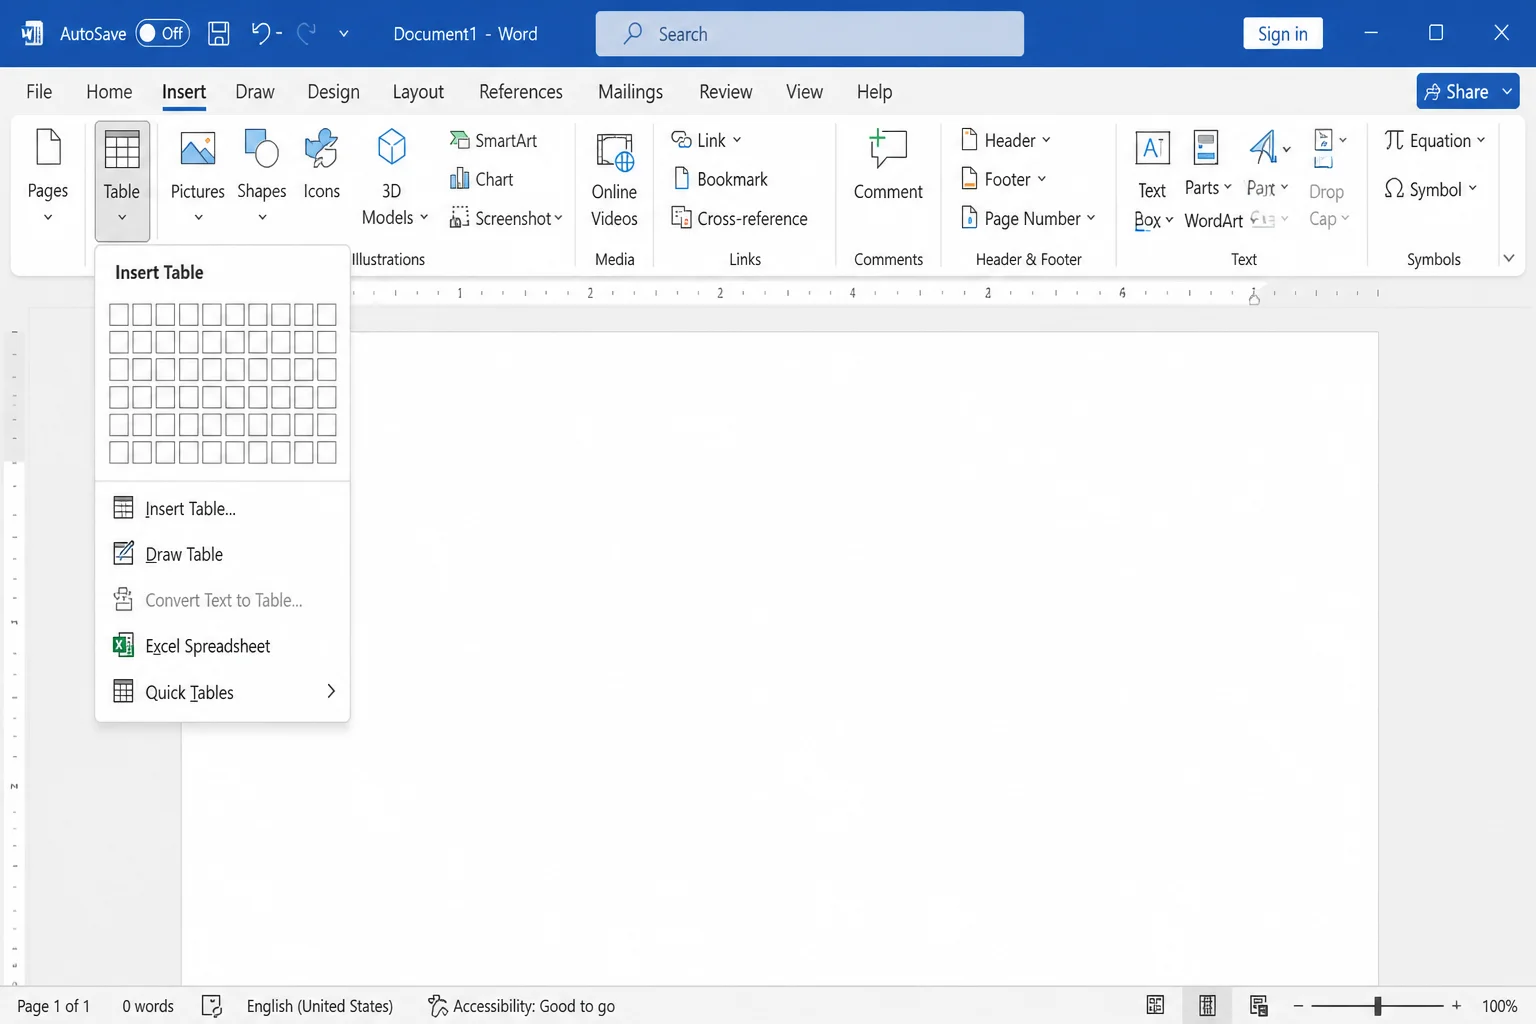Image resolution: width=1536 pixels, height=1024 pixels.
Task: Switch to the References tab
Action: 521,92
